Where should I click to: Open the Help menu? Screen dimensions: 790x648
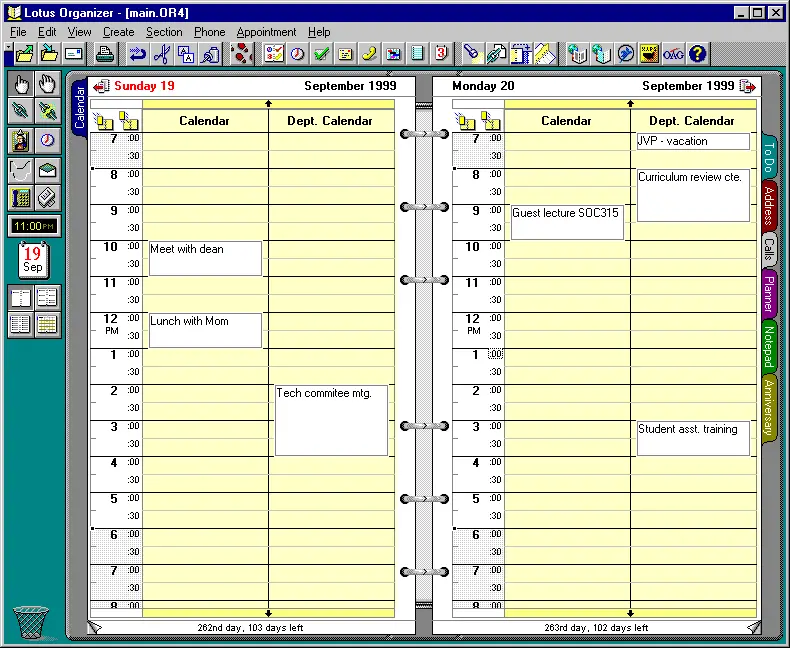(x=319, y=32)
